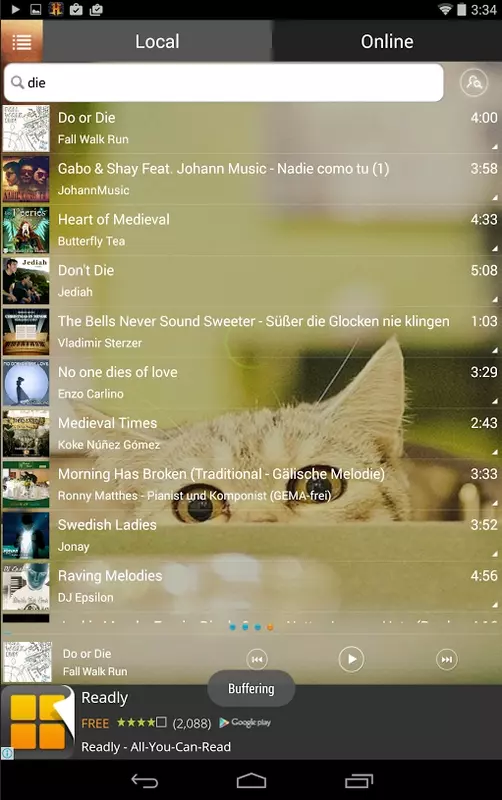The height and width of the screenshot is (800, 502).
Task: Open Android recent apps icon
Action: (359, 781)
